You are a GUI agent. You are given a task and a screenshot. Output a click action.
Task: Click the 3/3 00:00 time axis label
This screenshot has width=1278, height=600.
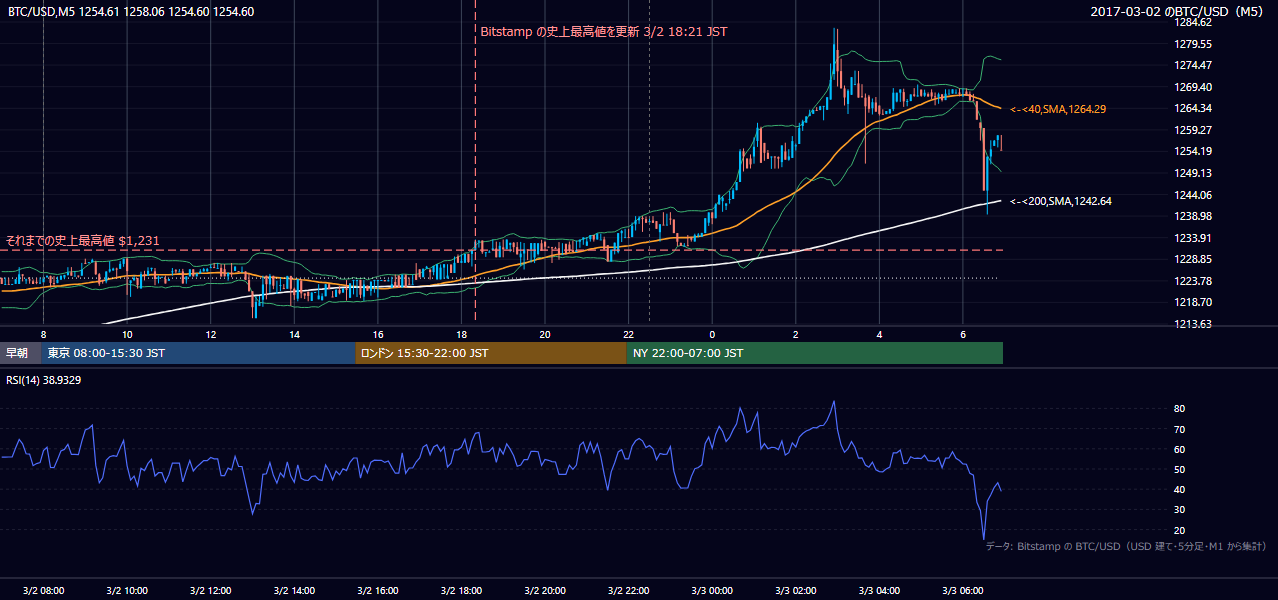[x=713, y=590]
